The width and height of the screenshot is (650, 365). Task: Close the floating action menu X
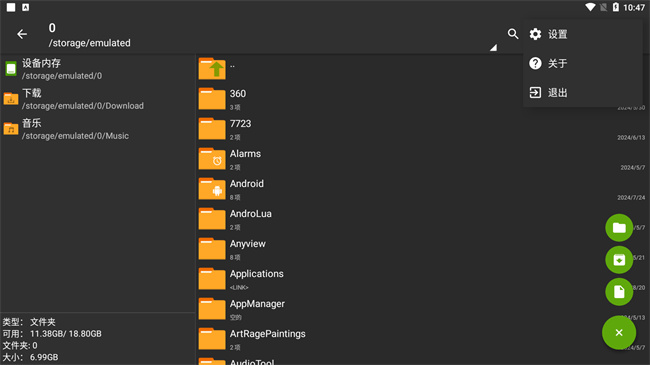pos(619,333)
